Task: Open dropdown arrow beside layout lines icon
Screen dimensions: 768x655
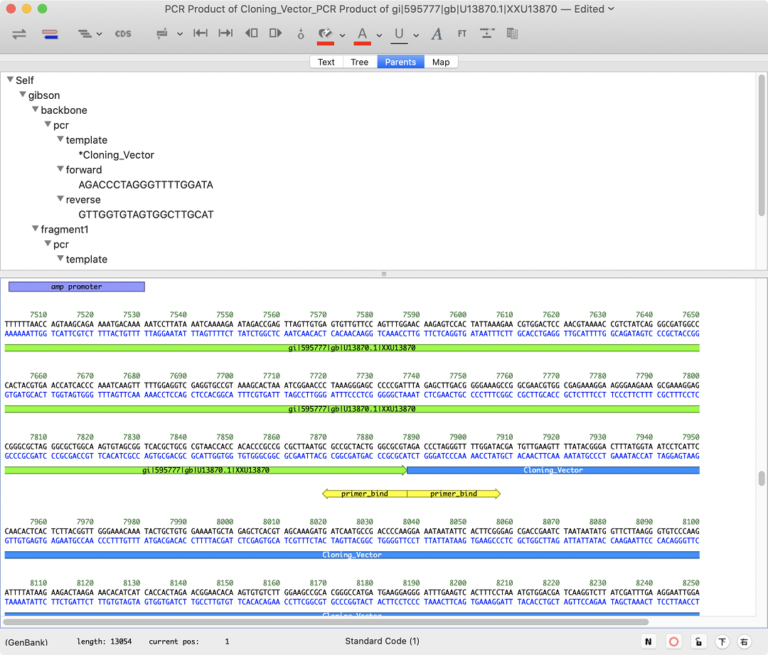Action: pos(99,34)
